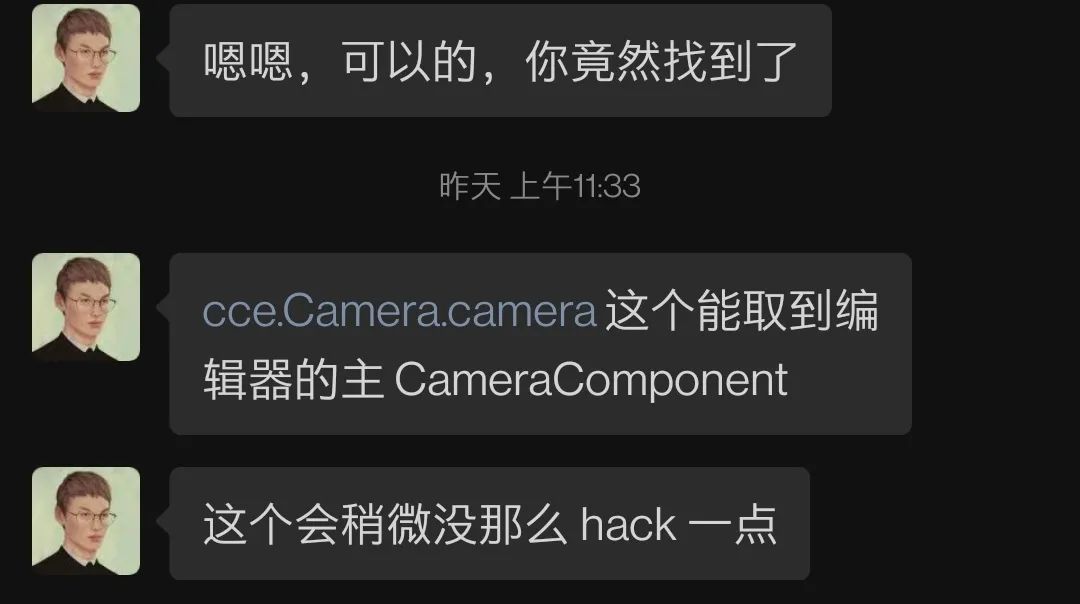Click the 昨天 上午11:33 timestamp
1080x604 pixels.
(x=540, y=186)
